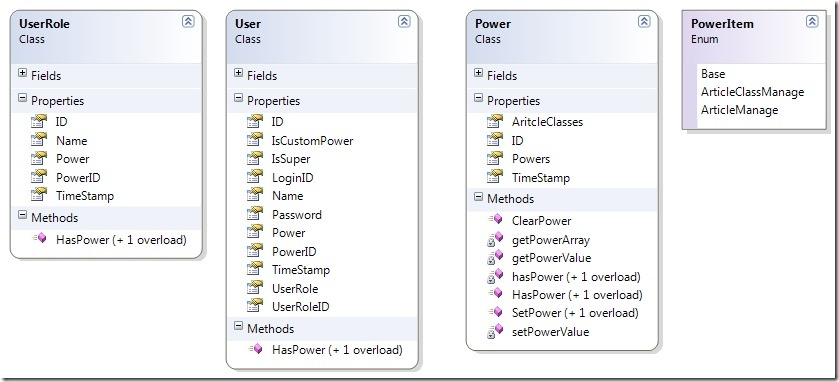Select ID property in Power class
This screenshot has width=839, height=382.
coord(517,141)
